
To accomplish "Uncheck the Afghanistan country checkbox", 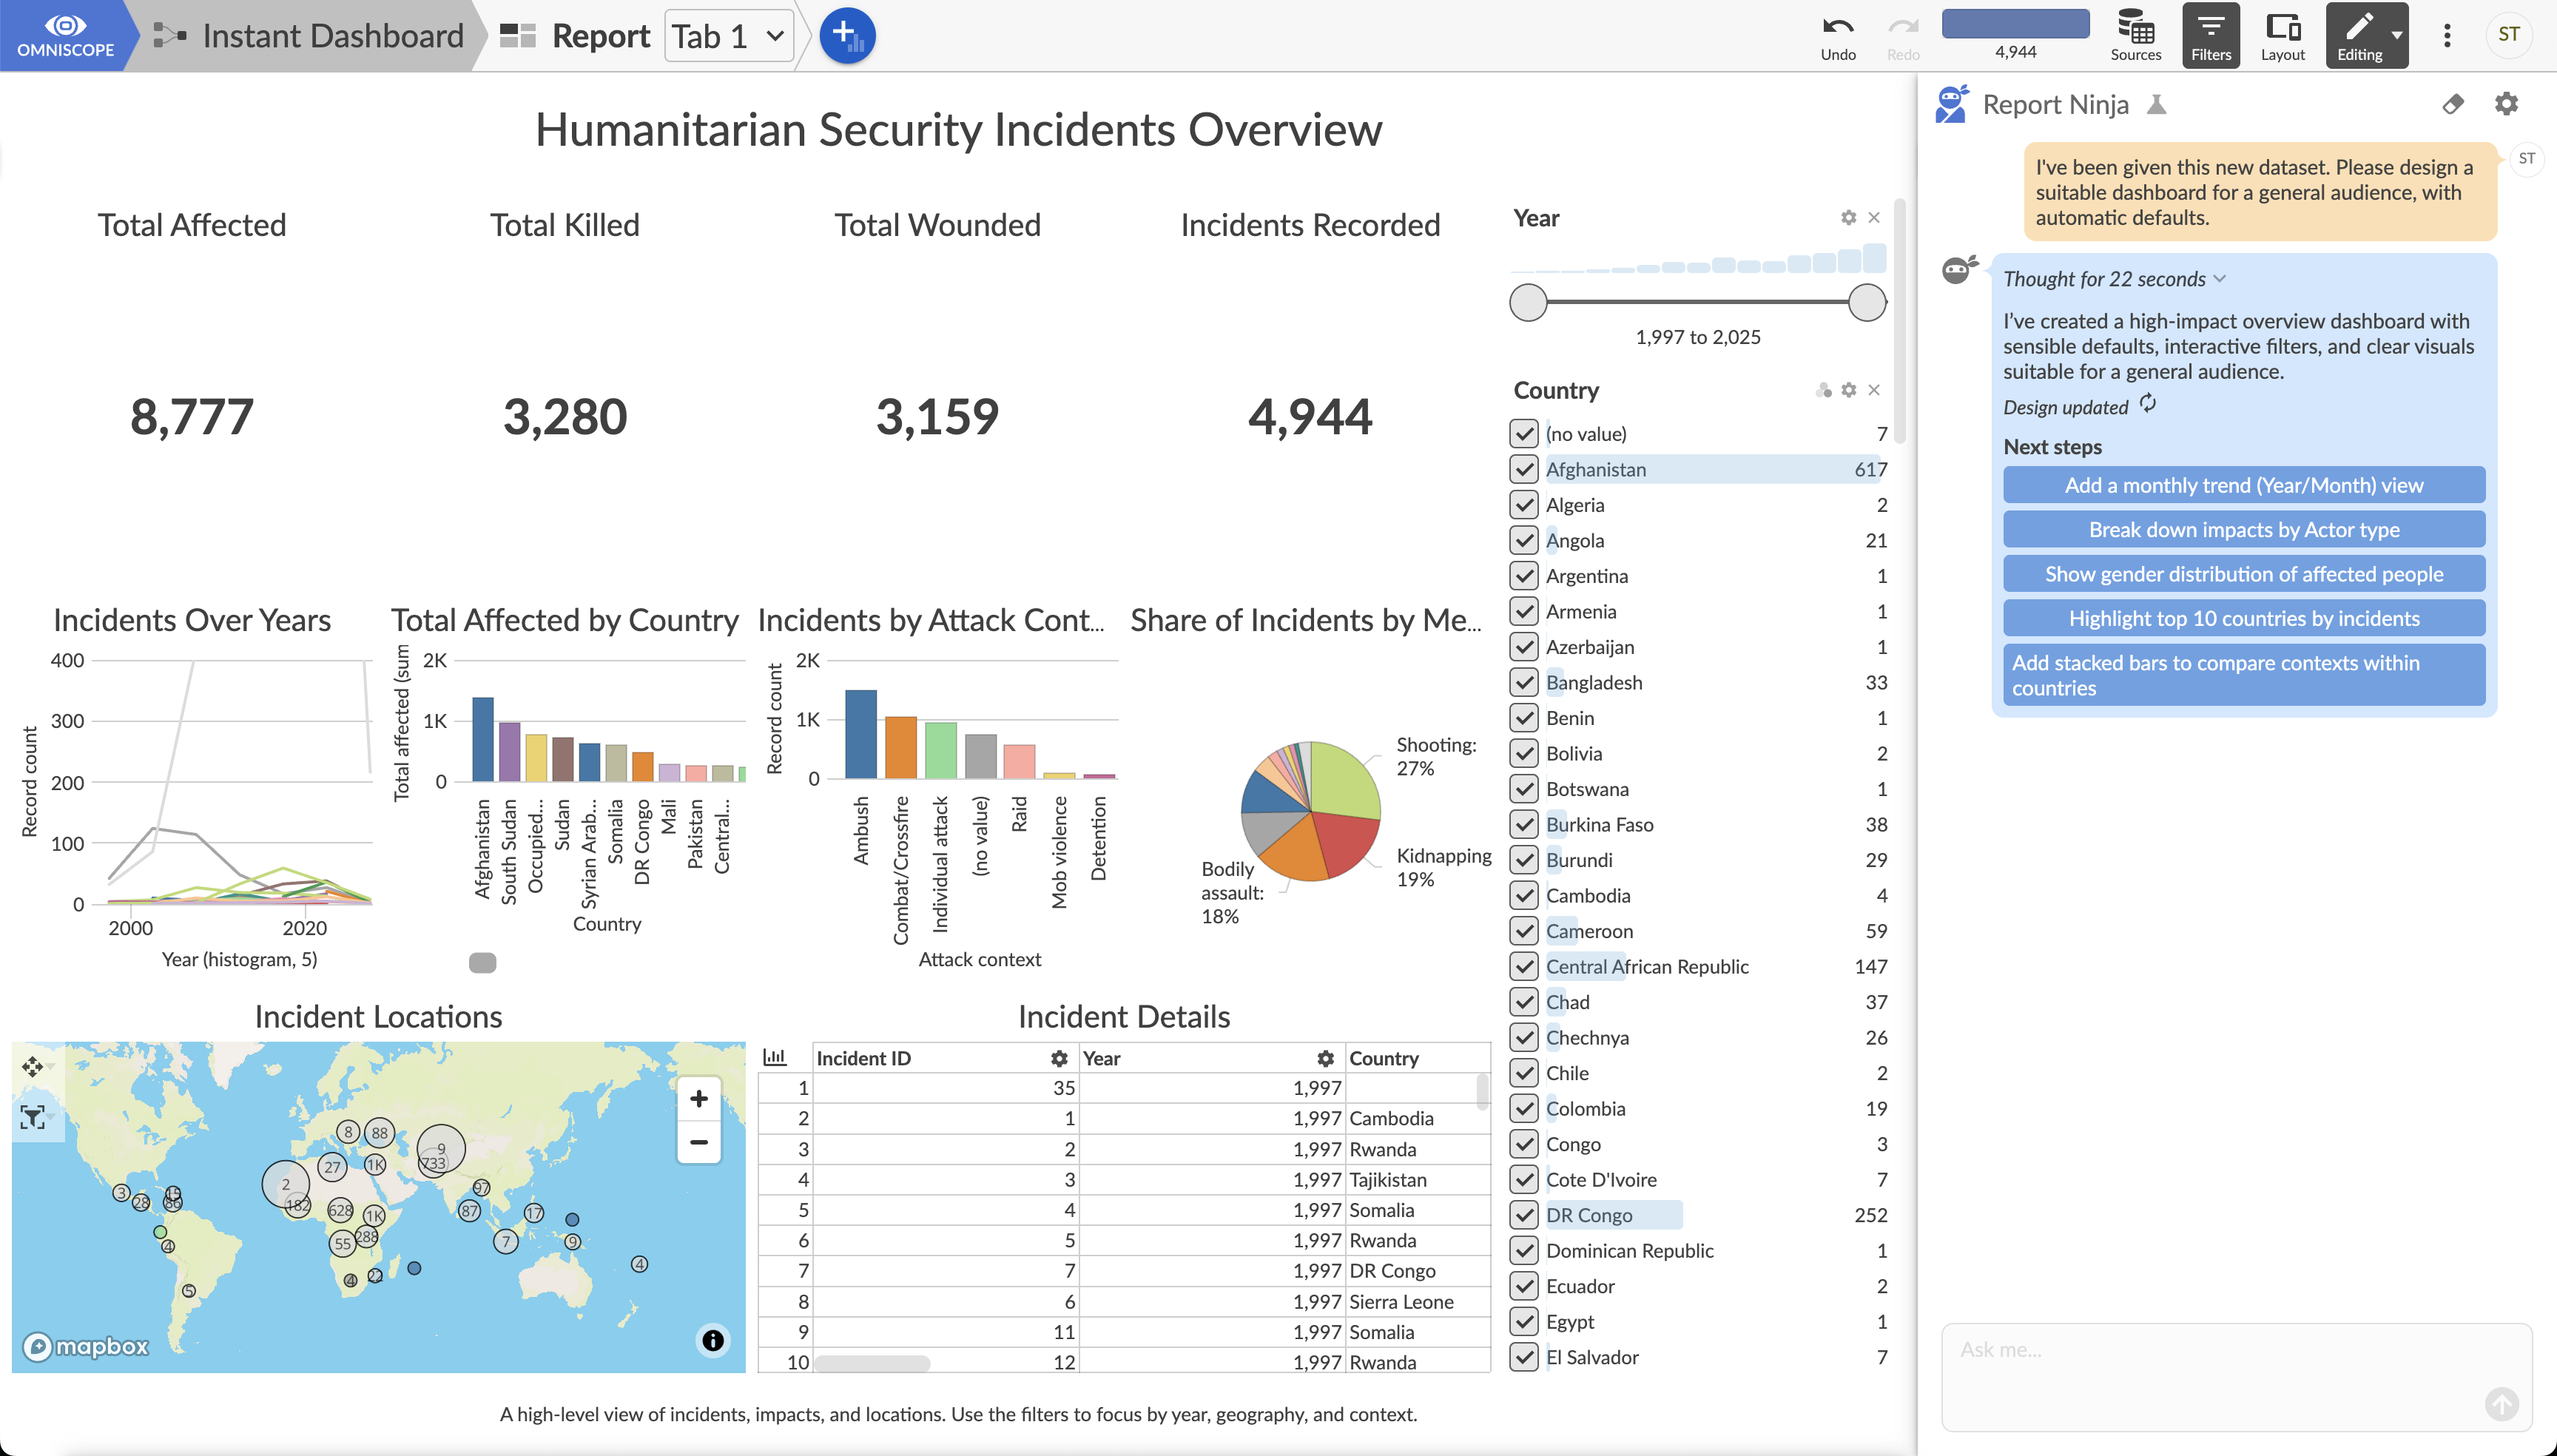I will point(1523,469).
